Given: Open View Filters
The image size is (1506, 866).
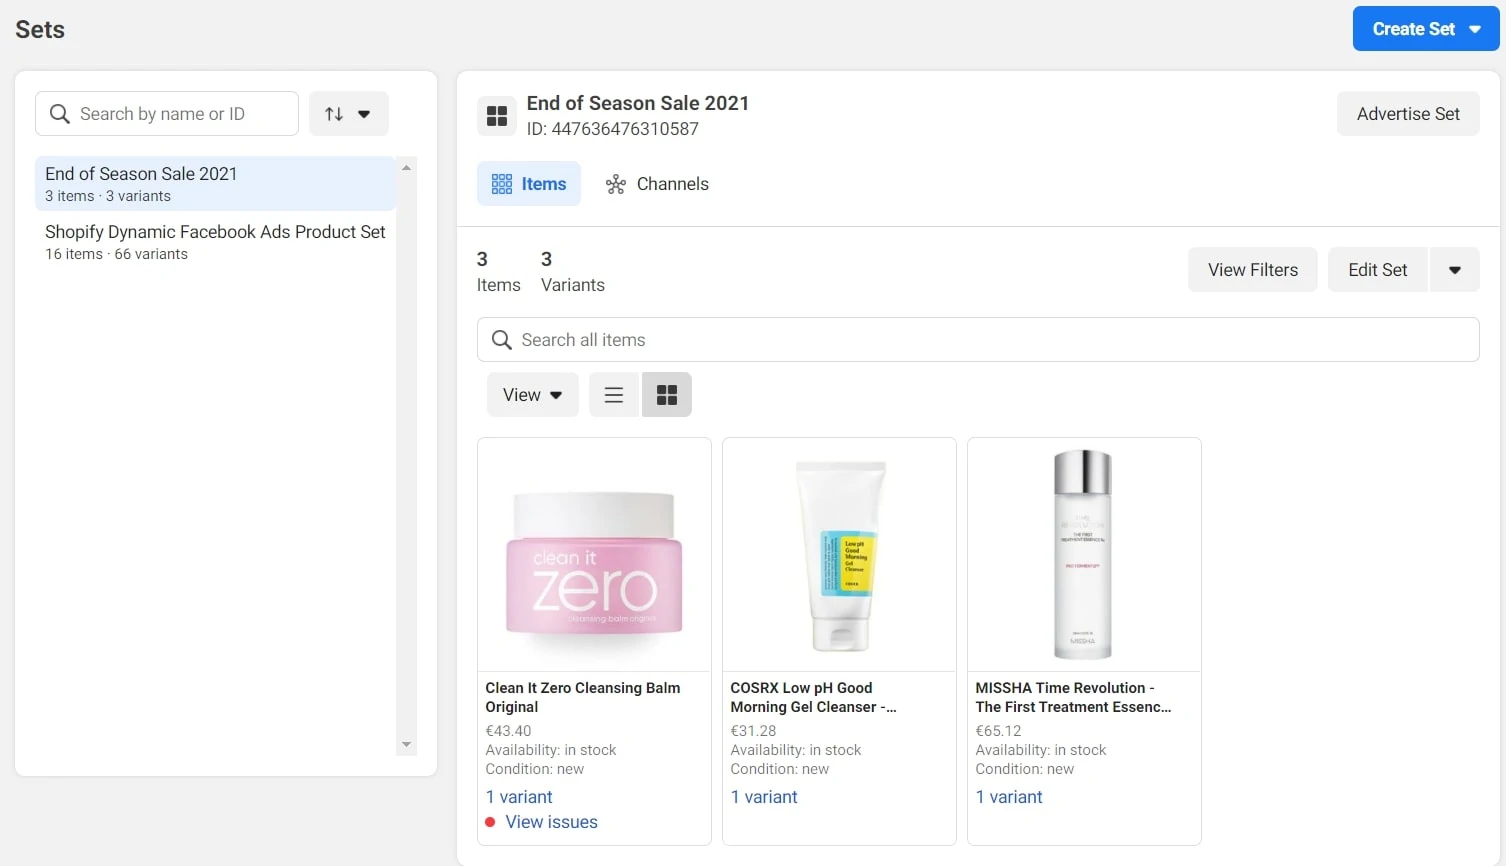Looking at the screenshot, I should [x=1252, y=270].
